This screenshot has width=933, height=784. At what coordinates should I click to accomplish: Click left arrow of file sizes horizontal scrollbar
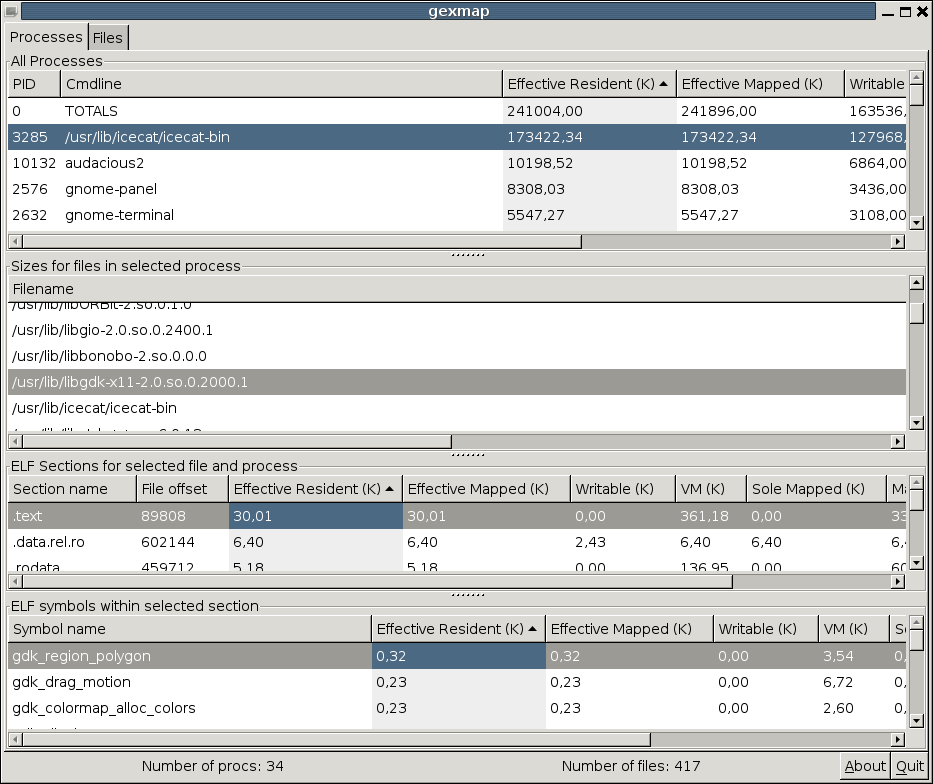(x=15, y=441)
